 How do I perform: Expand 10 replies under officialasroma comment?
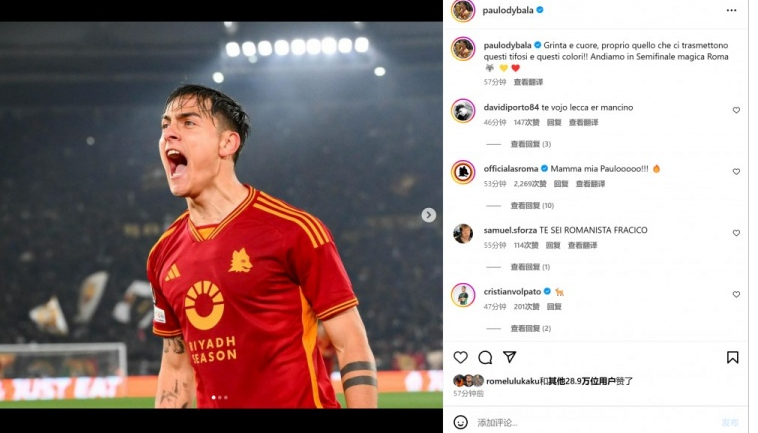point(532,205)
